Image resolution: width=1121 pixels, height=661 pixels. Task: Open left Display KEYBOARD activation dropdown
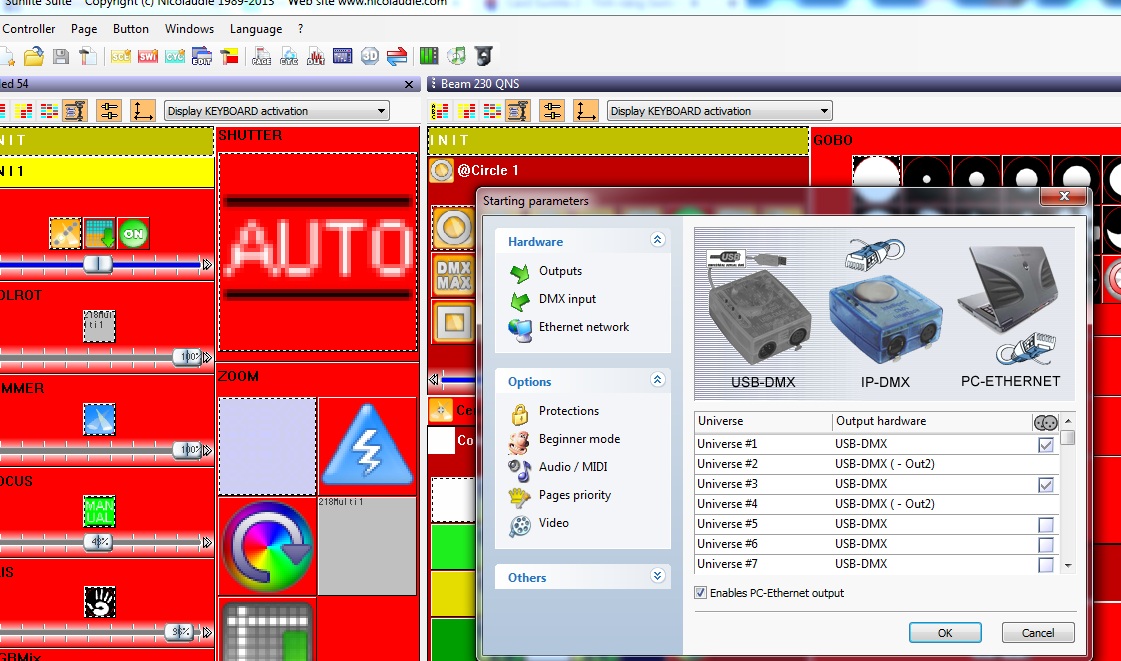click(276, 111)
